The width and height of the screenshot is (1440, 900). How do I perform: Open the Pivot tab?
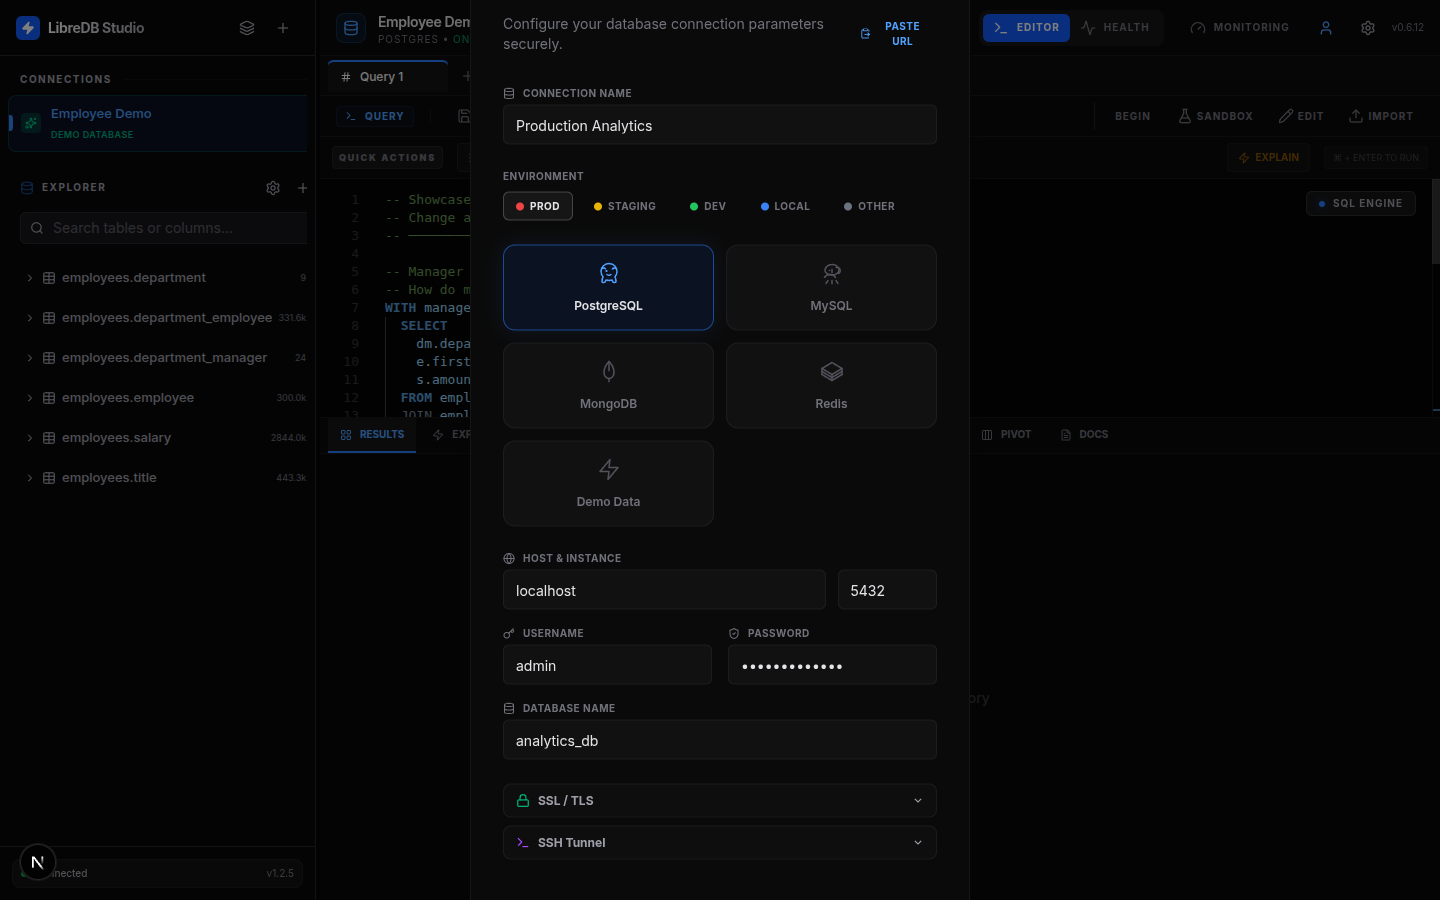coord(1006,435)
